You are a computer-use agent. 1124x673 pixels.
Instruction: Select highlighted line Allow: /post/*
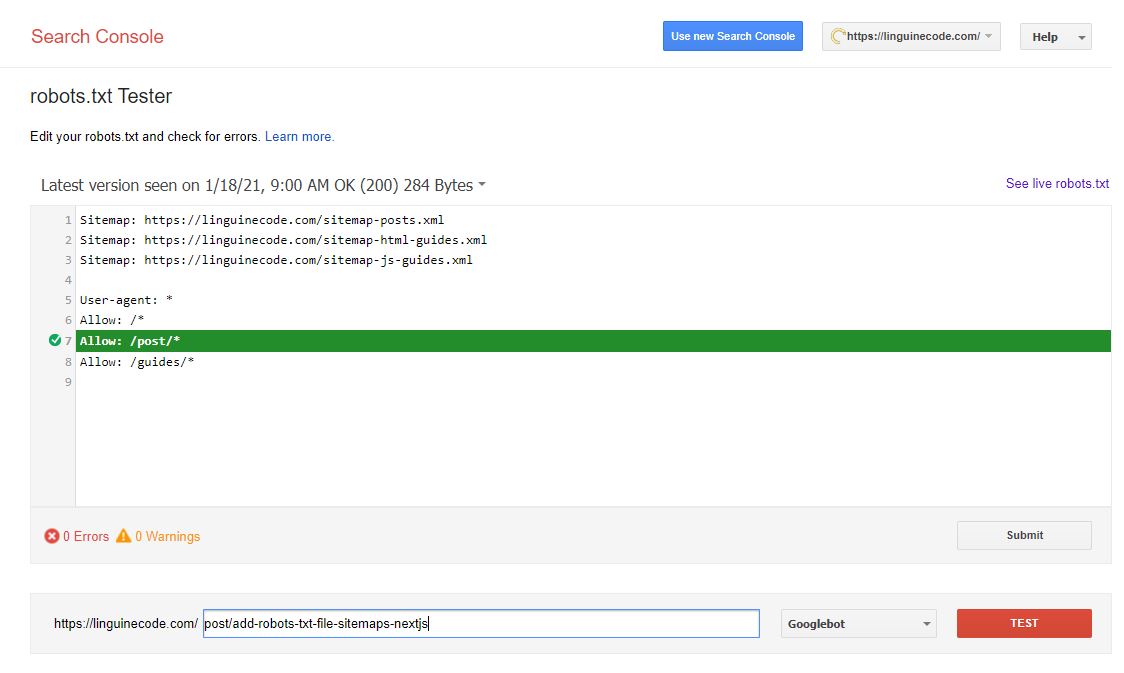(130, 341)
